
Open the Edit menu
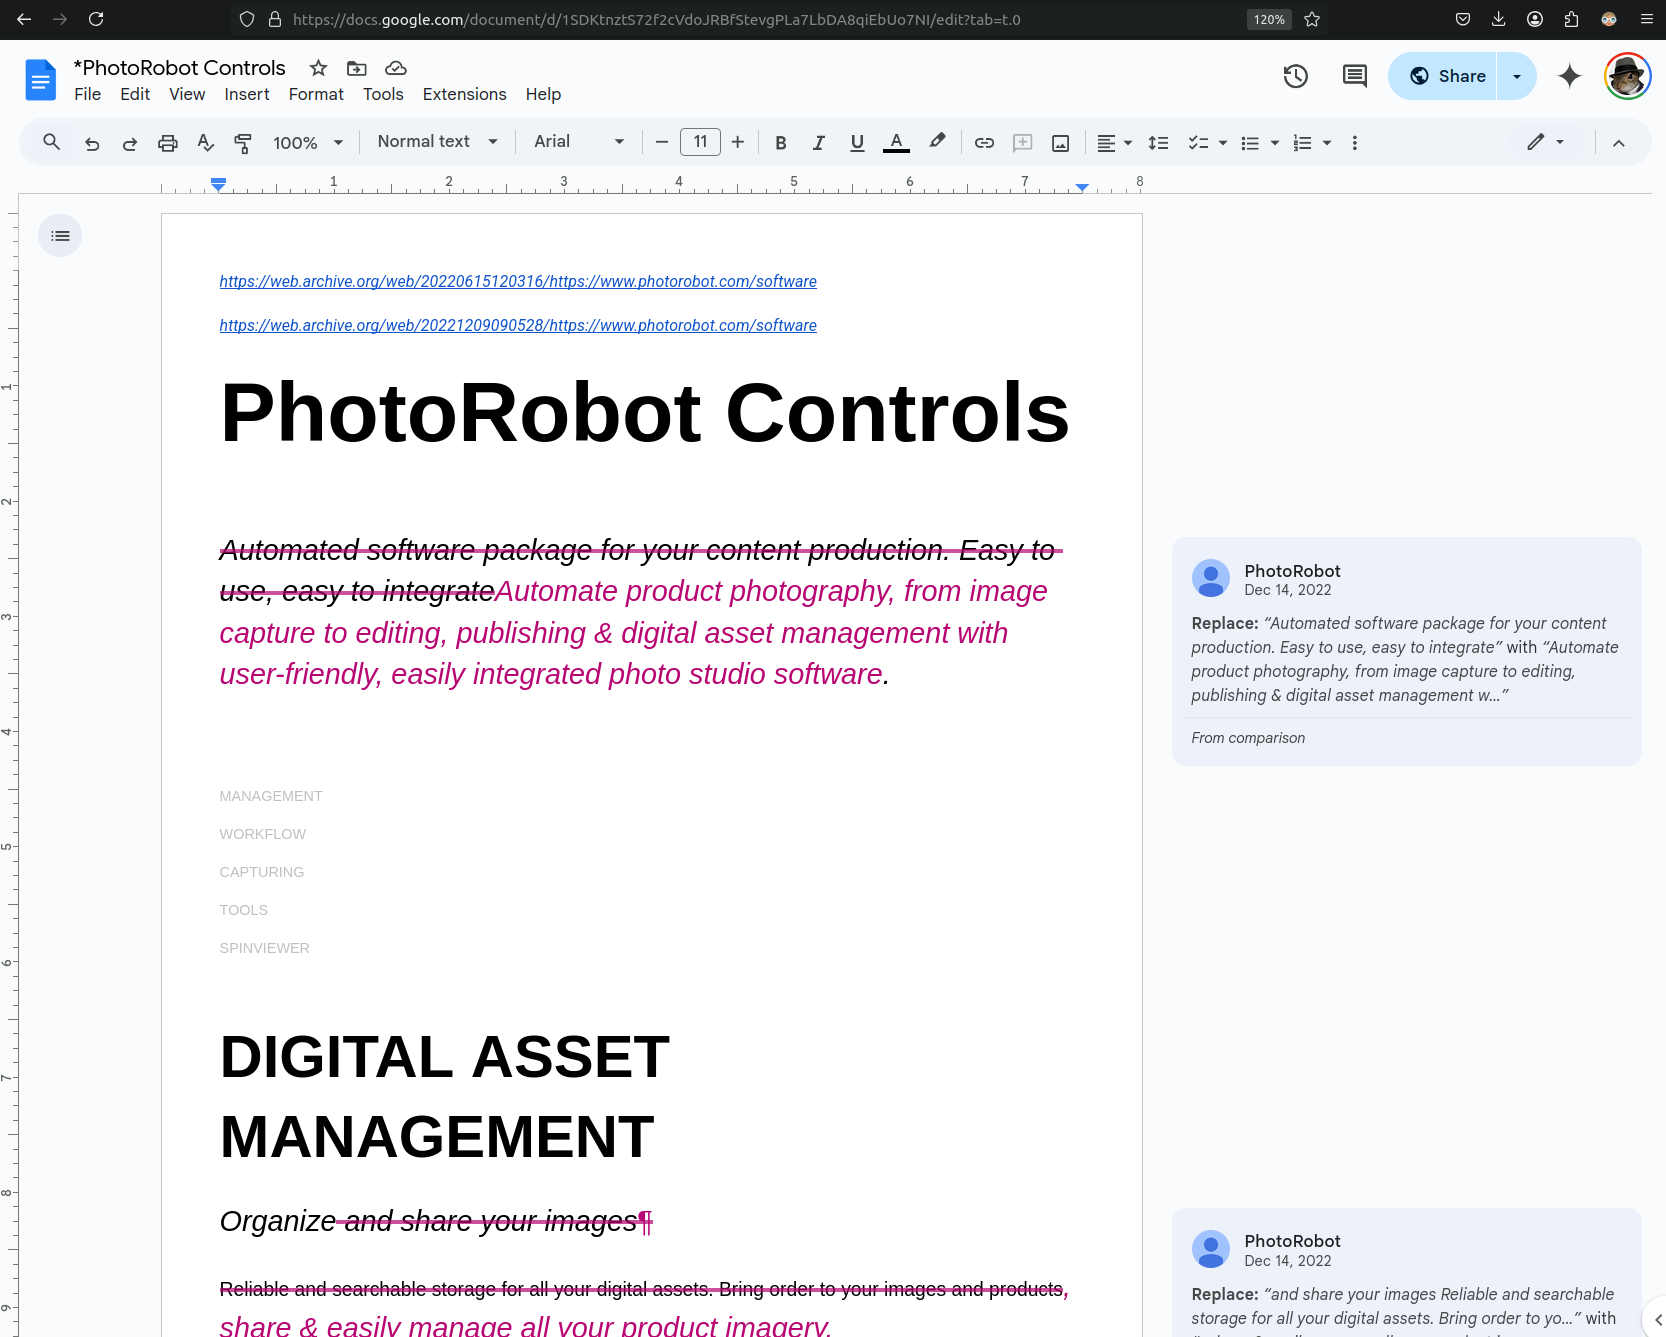tap(135, 94)
